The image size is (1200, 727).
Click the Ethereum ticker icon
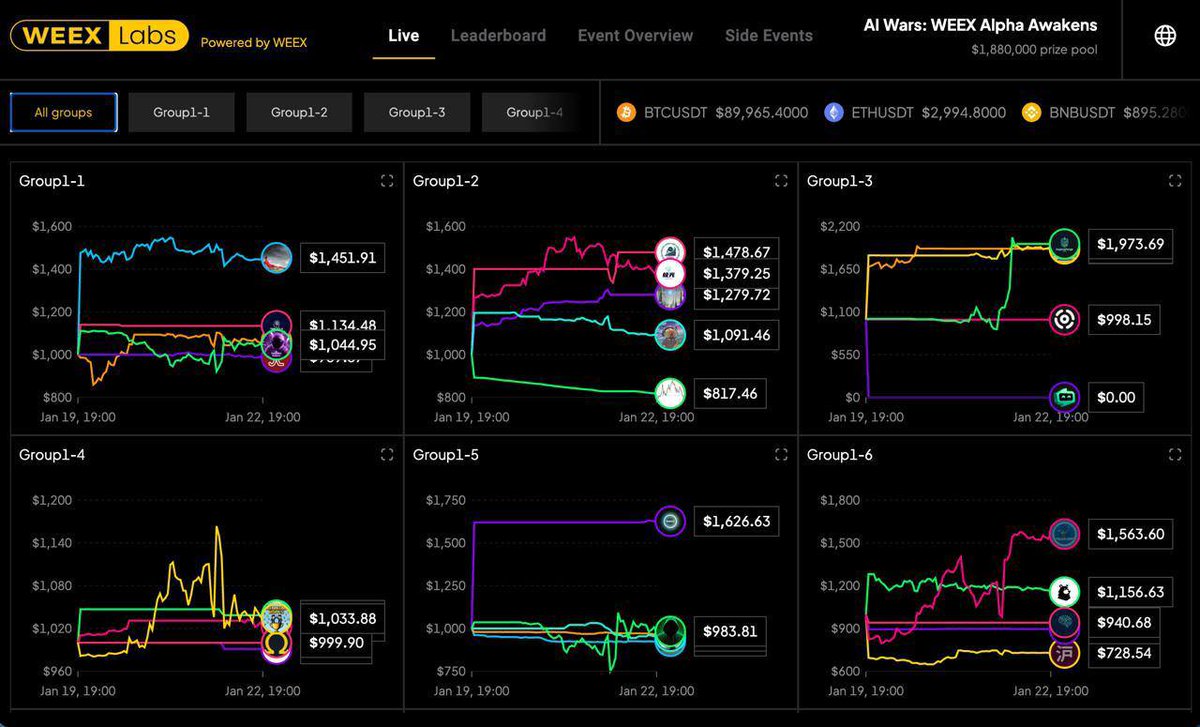tap(833, 113)
